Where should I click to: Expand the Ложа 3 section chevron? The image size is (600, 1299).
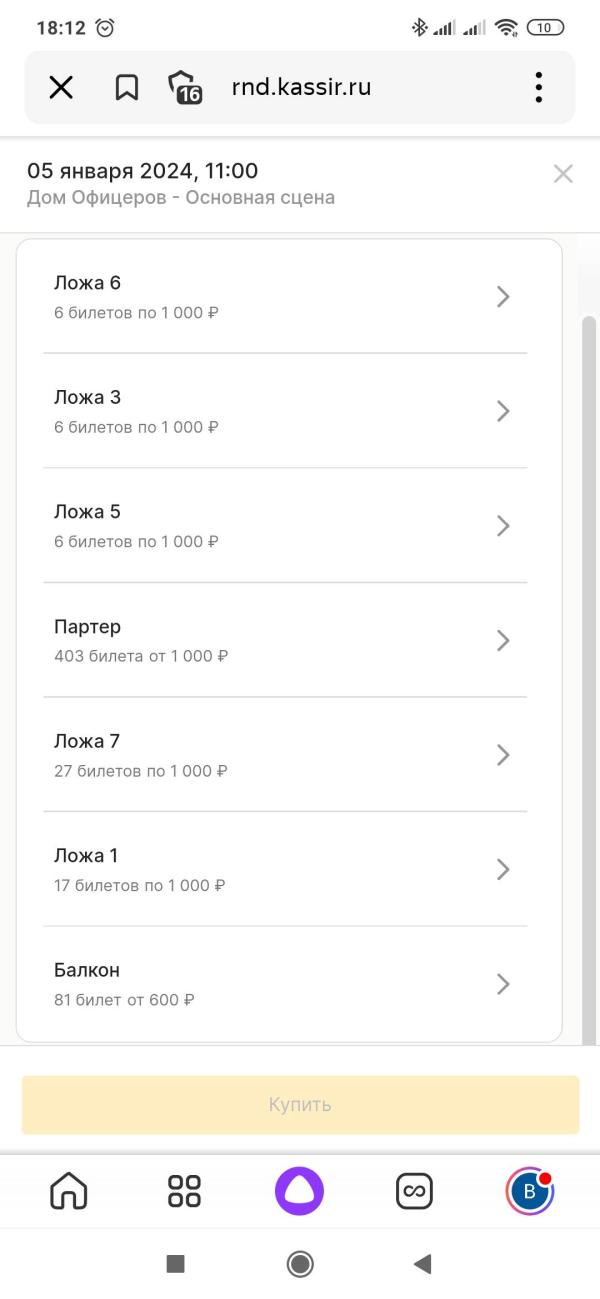coord(503,411)
